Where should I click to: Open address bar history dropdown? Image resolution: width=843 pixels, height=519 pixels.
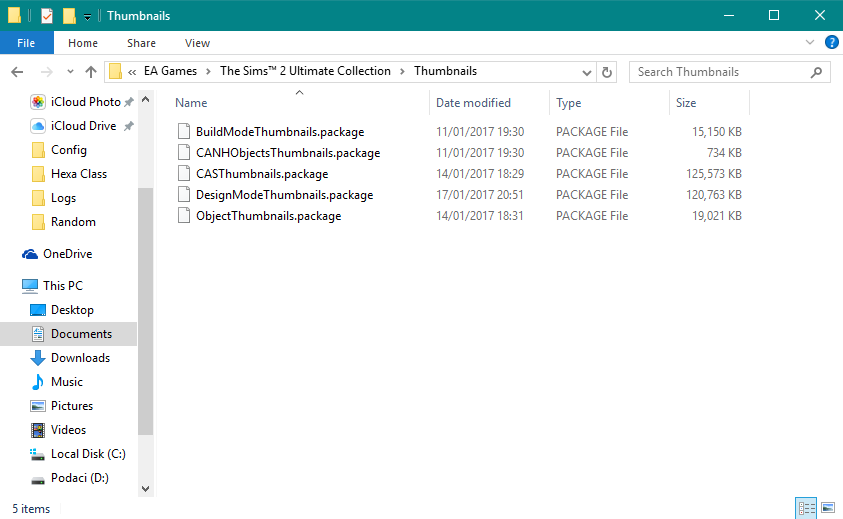click(x=586, y=72)
